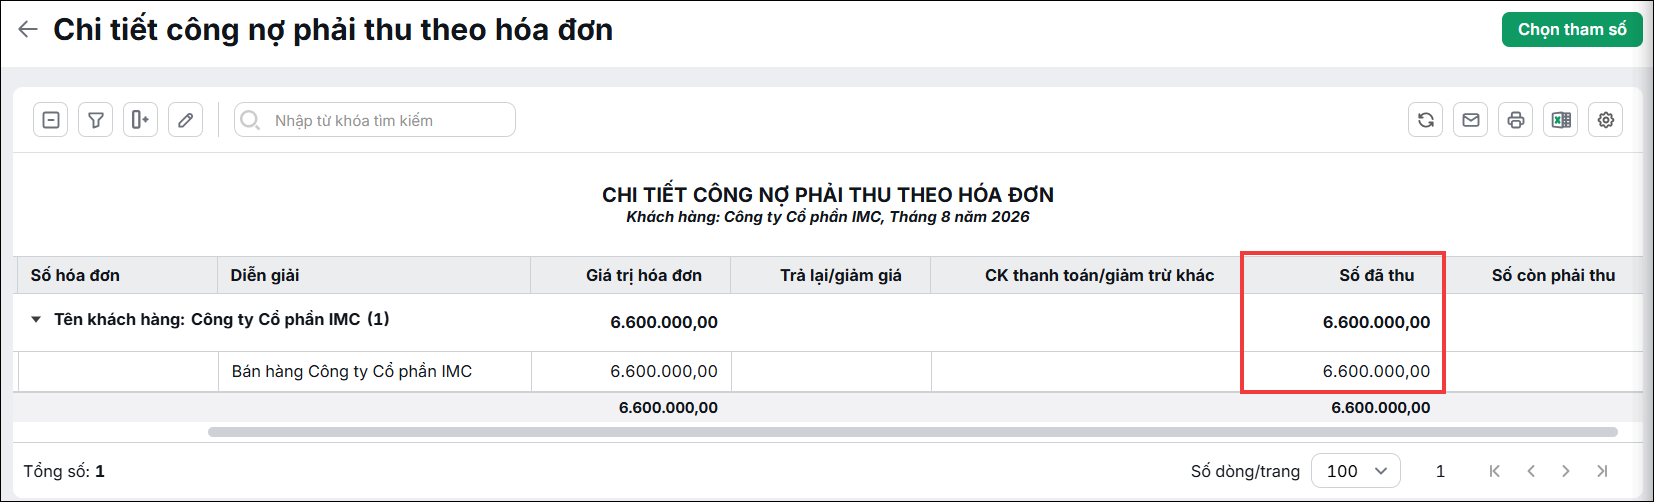Click the collapse-all minus icon in toolbar
Image resolution: width=1654 pixels, height=502 pixels.
point(51,120)
